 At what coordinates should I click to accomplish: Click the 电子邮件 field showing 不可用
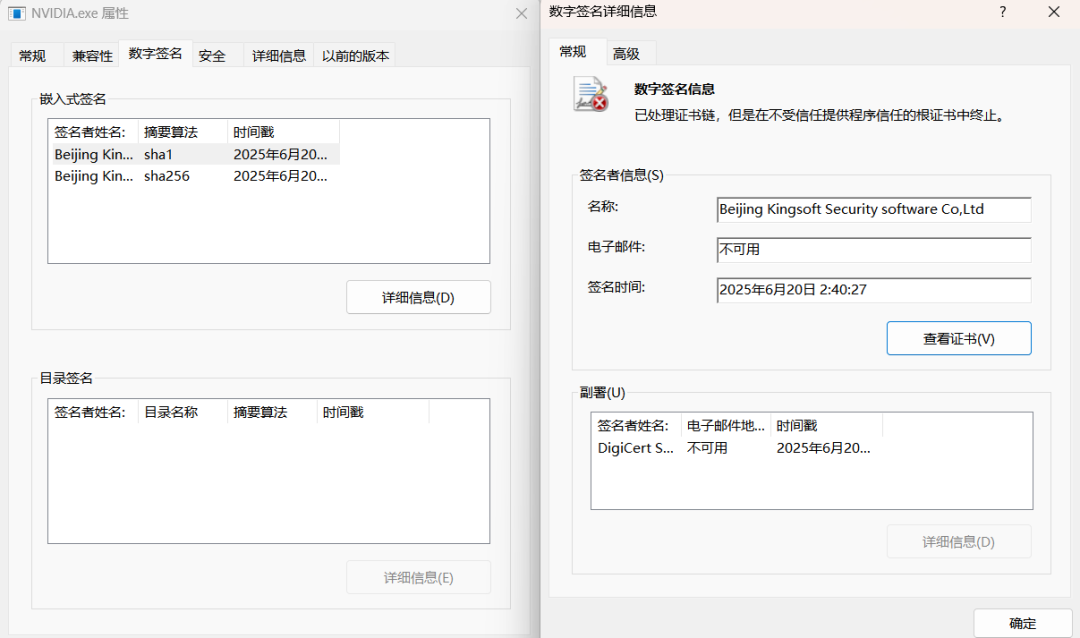873,249
